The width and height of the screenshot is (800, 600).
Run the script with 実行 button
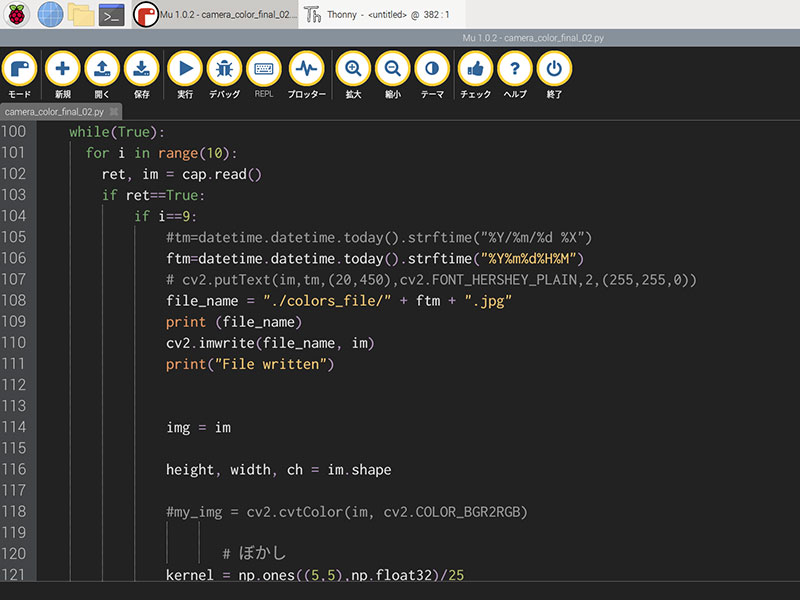(185, 71)
